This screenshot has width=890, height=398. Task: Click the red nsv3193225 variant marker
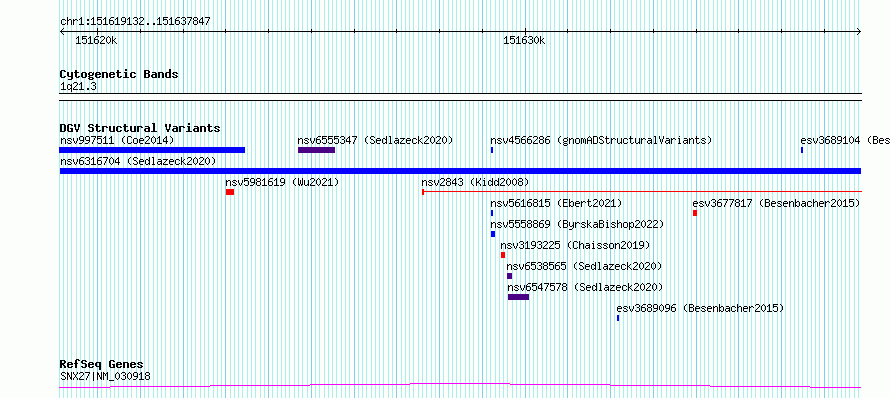pos(503,255)
